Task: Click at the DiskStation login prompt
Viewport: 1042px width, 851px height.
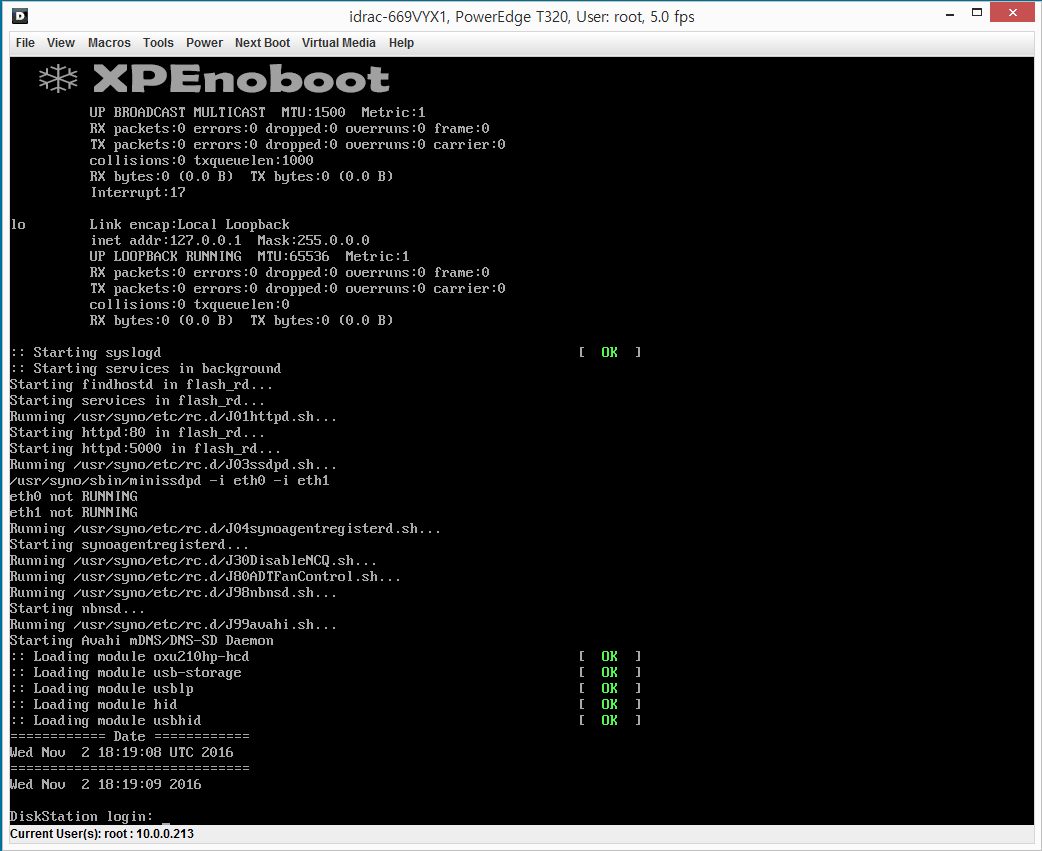Action: (x=82, y=816)
